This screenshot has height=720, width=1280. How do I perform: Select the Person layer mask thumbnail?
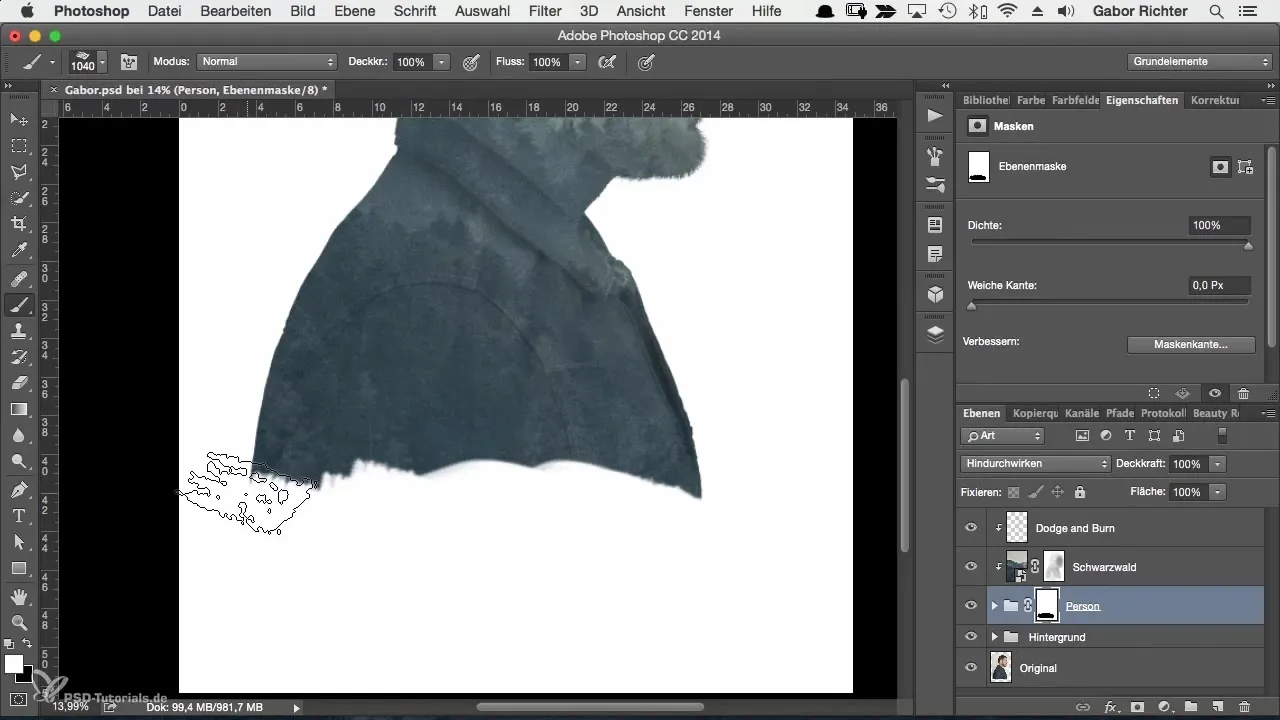coord(1046,606)
